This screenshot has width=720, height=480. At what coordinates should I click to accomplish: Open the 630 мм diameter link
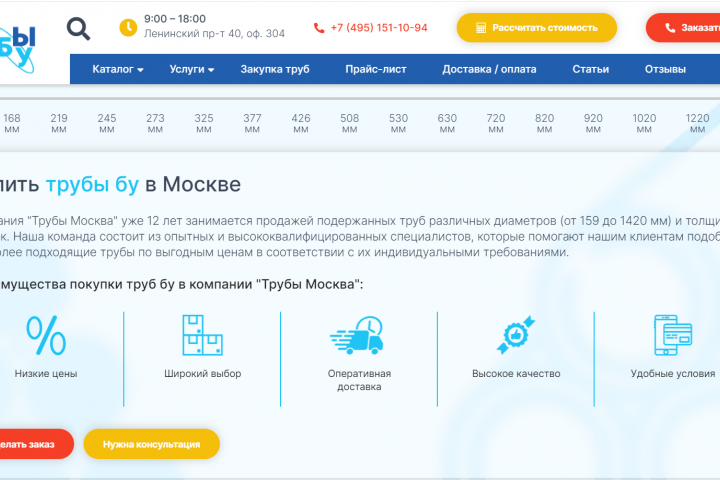pyautogui.click(x=447, y=123)
